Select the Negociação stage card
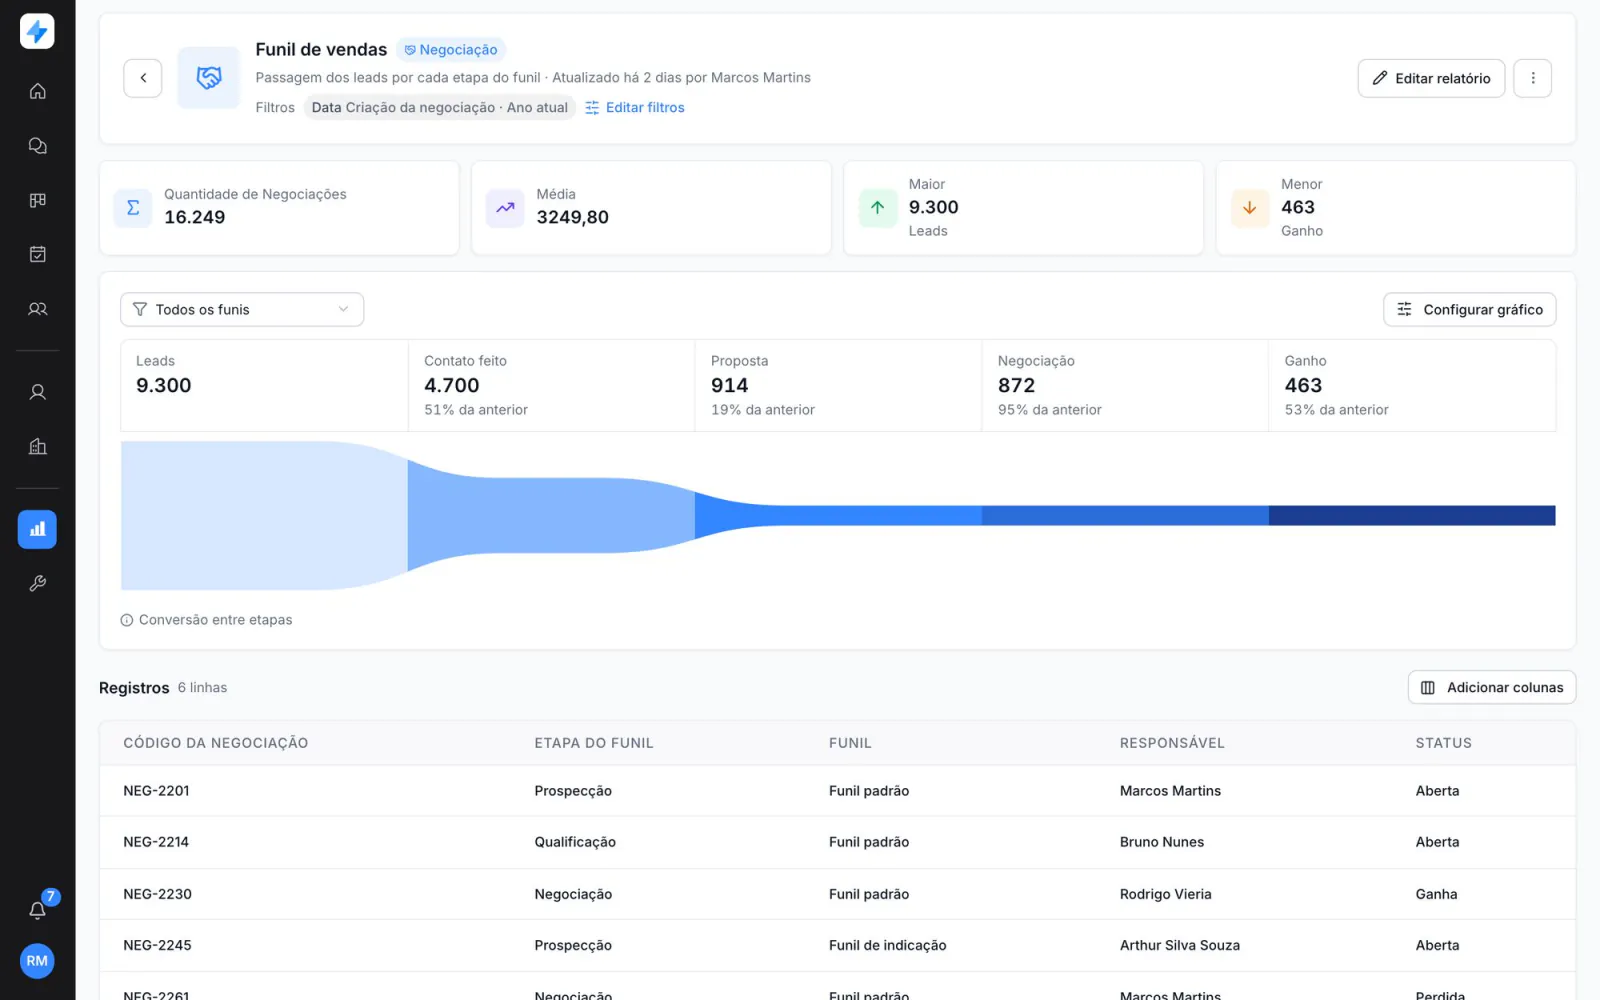The image size is (1600, 1000). 1125,386
